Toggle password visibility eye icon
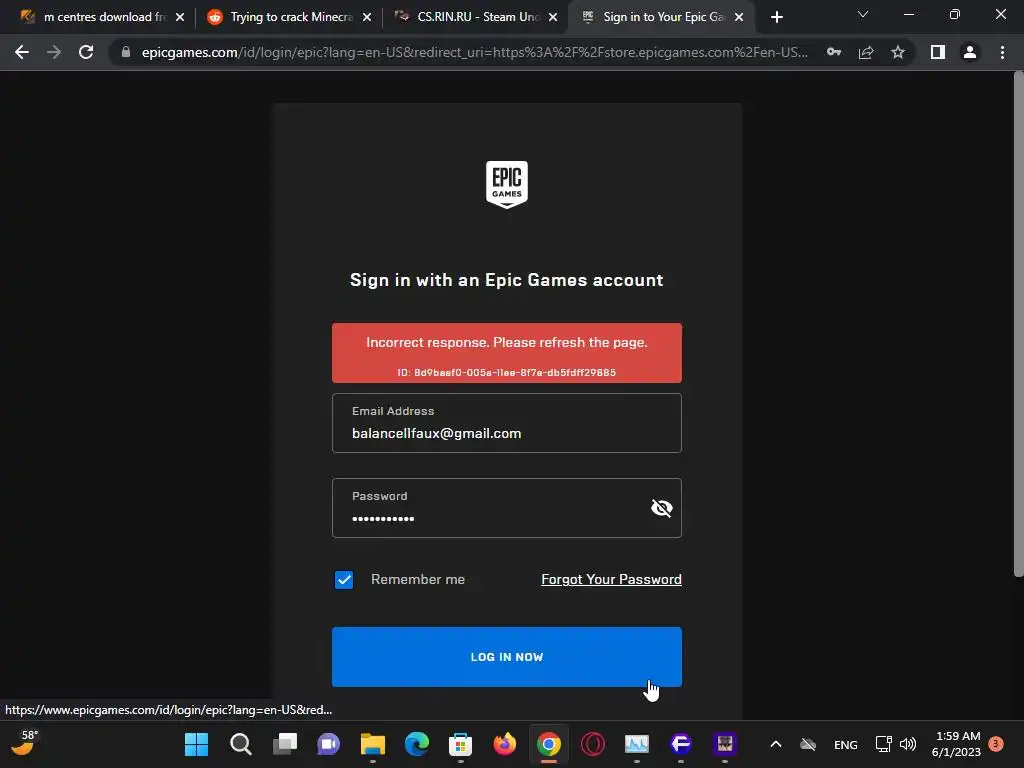Image resolution: width=1024 pixels, height=768 pixels. [x=662, y=508]
